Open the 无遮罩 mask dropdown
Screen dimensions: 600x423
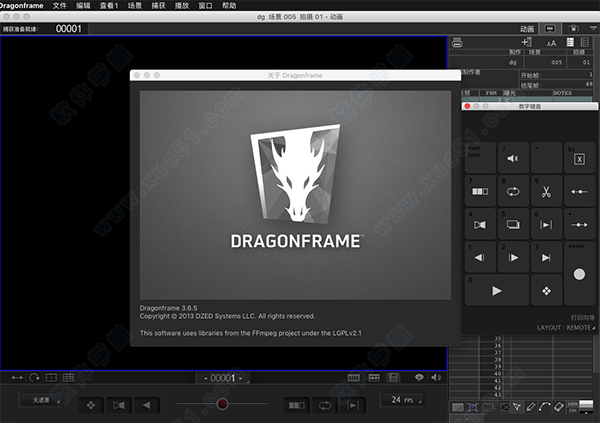coord(41,400)
